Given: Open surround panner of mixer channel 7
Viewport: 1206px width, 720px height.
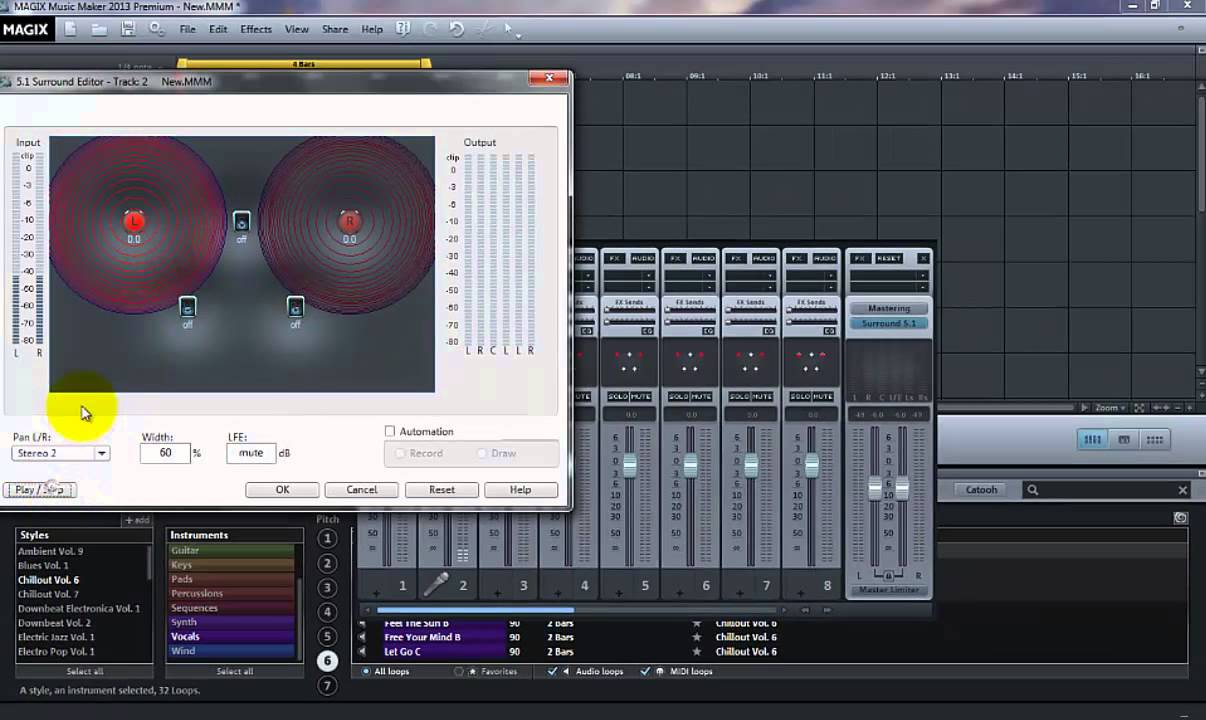Looking at the screenshot, I should click(749, 361).
